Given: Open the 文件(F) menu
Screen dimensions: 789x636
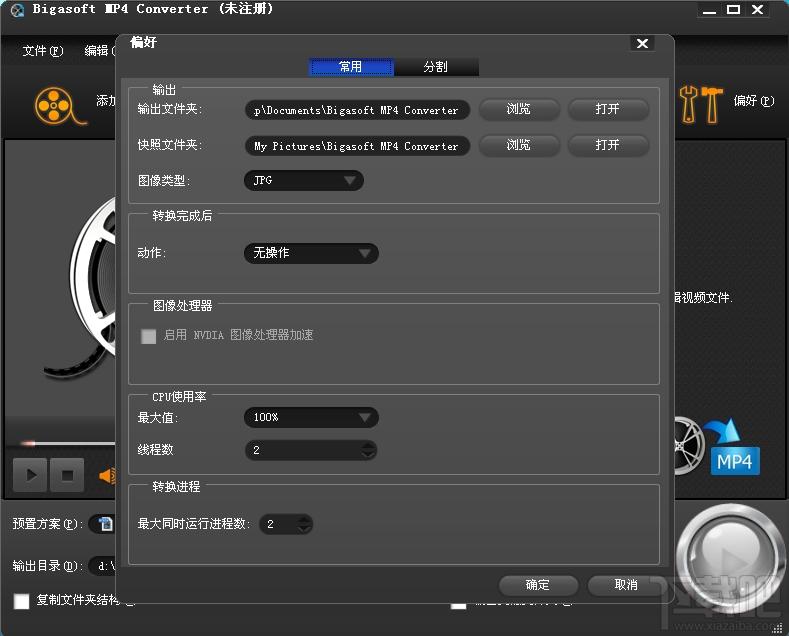Looking at the screenshot, I should [43, 51].
